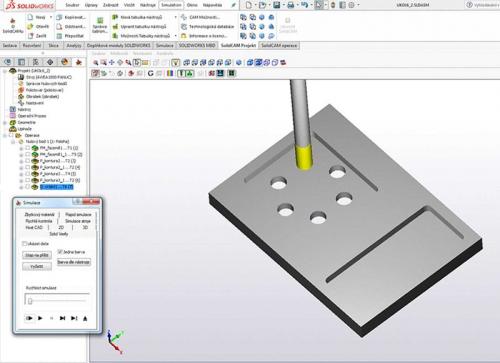500x363 pixels.
Task: Click the zoom magnifier icon above viewport
Action: pyautogui.click(x=96, y=62)
